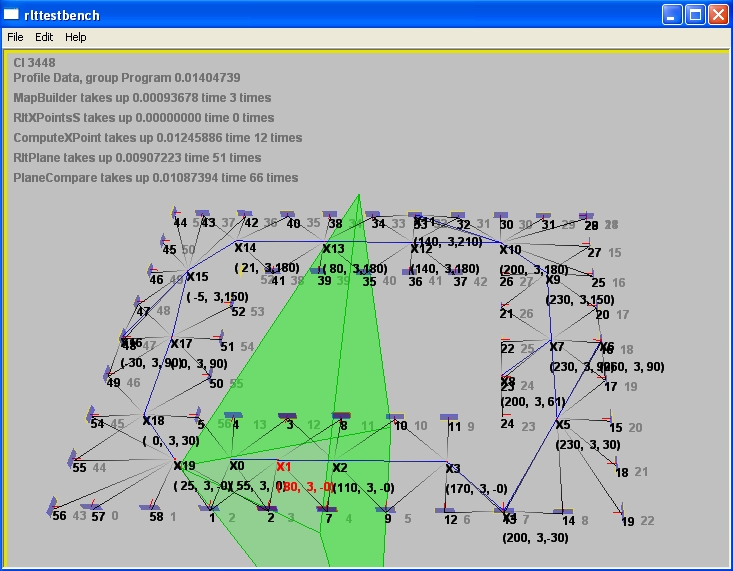Click the rlttestbench title bar icon
Screen dimensions: 733x571
point(12,14)
